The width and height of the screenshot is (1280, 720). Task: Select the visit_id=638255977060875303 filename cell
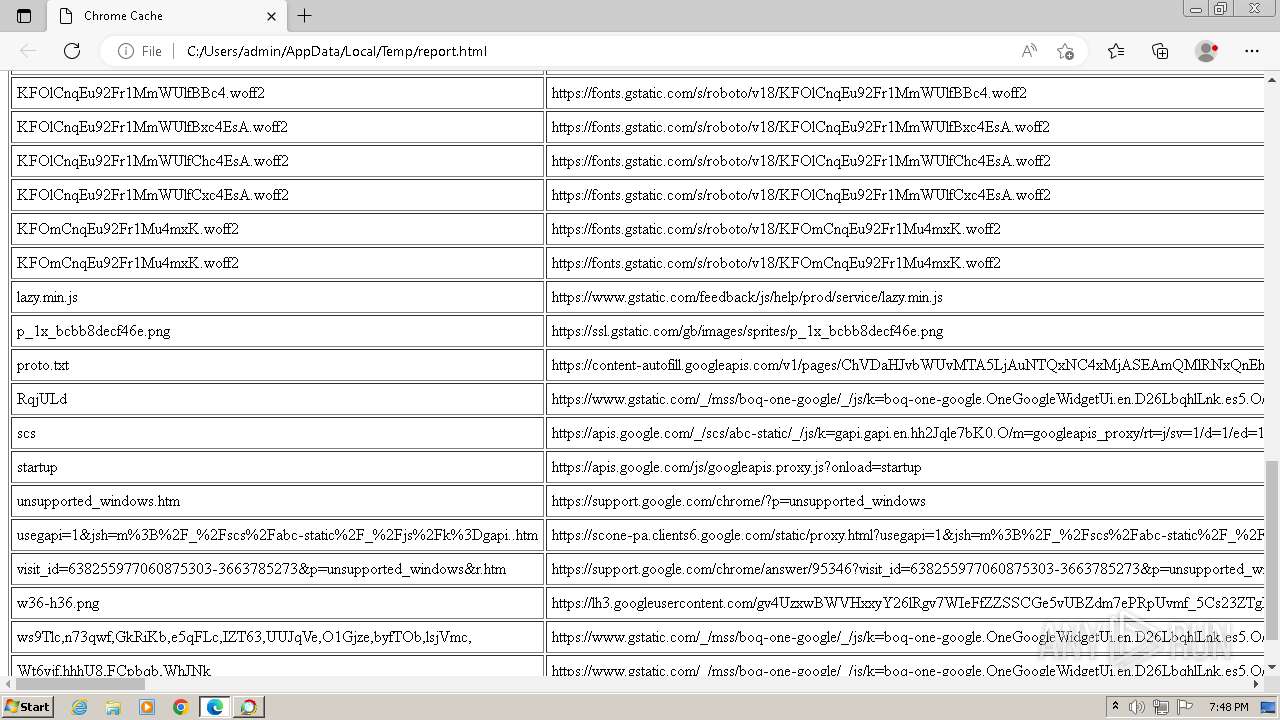277,569
